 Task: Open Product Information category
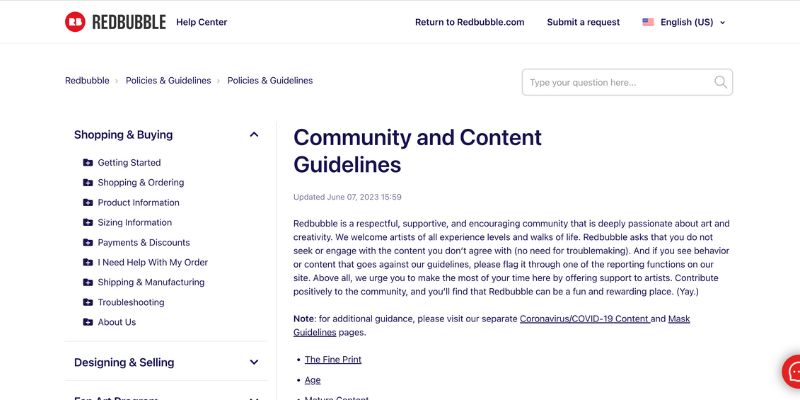coord(138,203)
